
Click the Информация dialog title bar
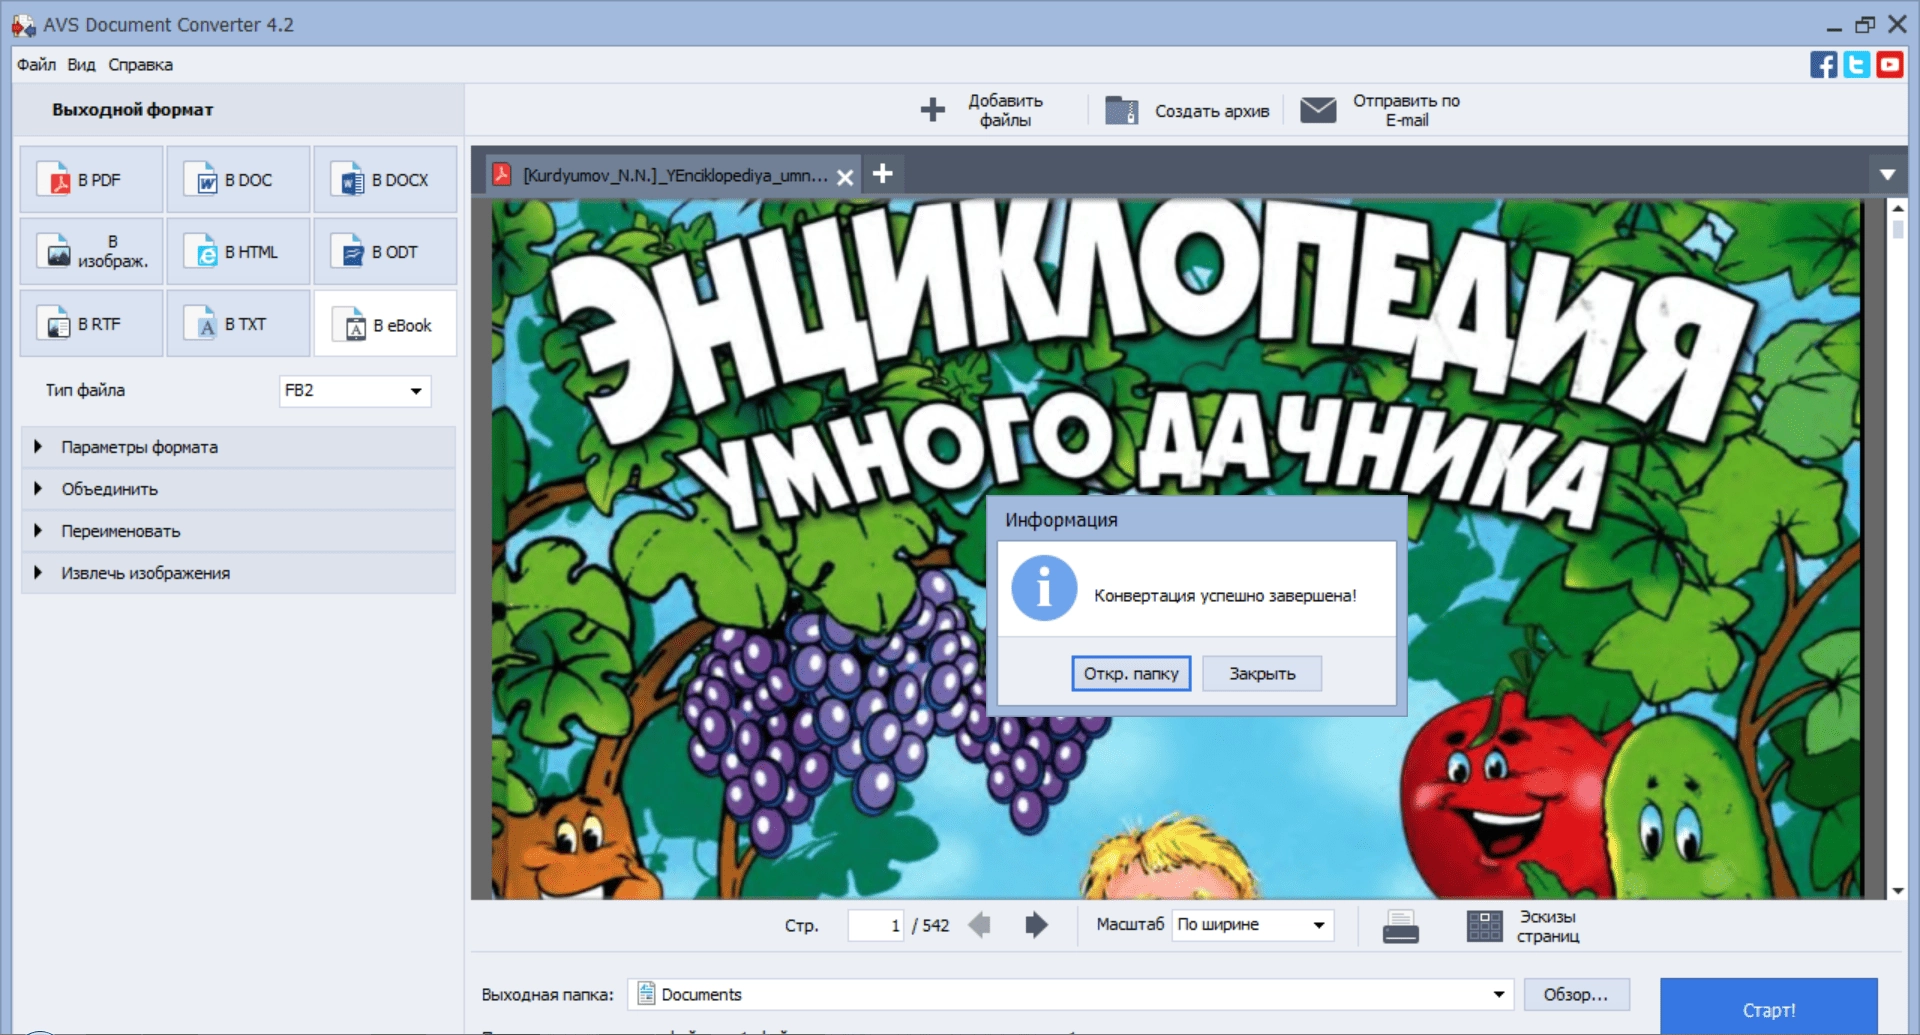click(1197, 520)
